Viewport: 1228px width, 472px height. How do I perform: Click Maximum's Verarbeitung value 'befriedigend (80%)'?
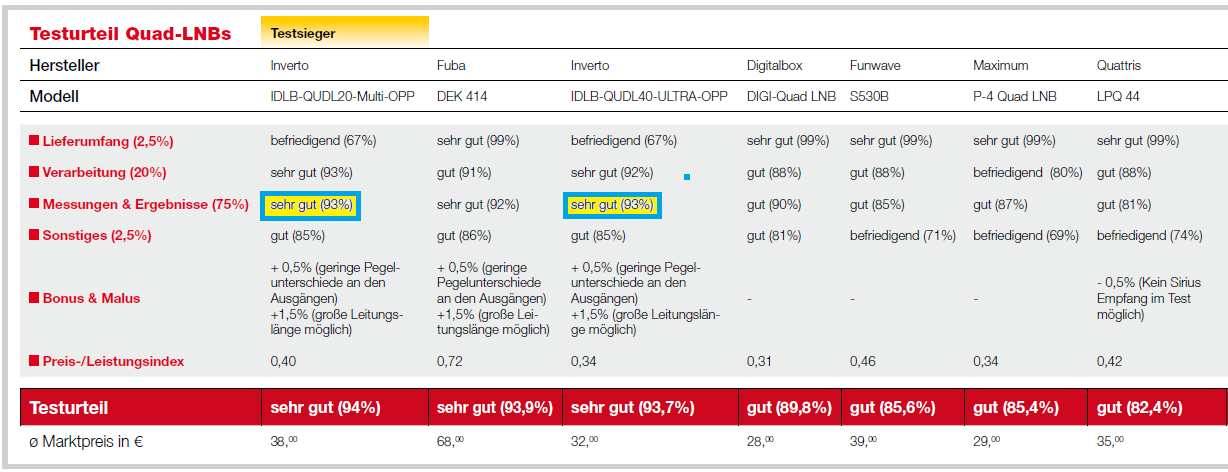click(1028, 173)
